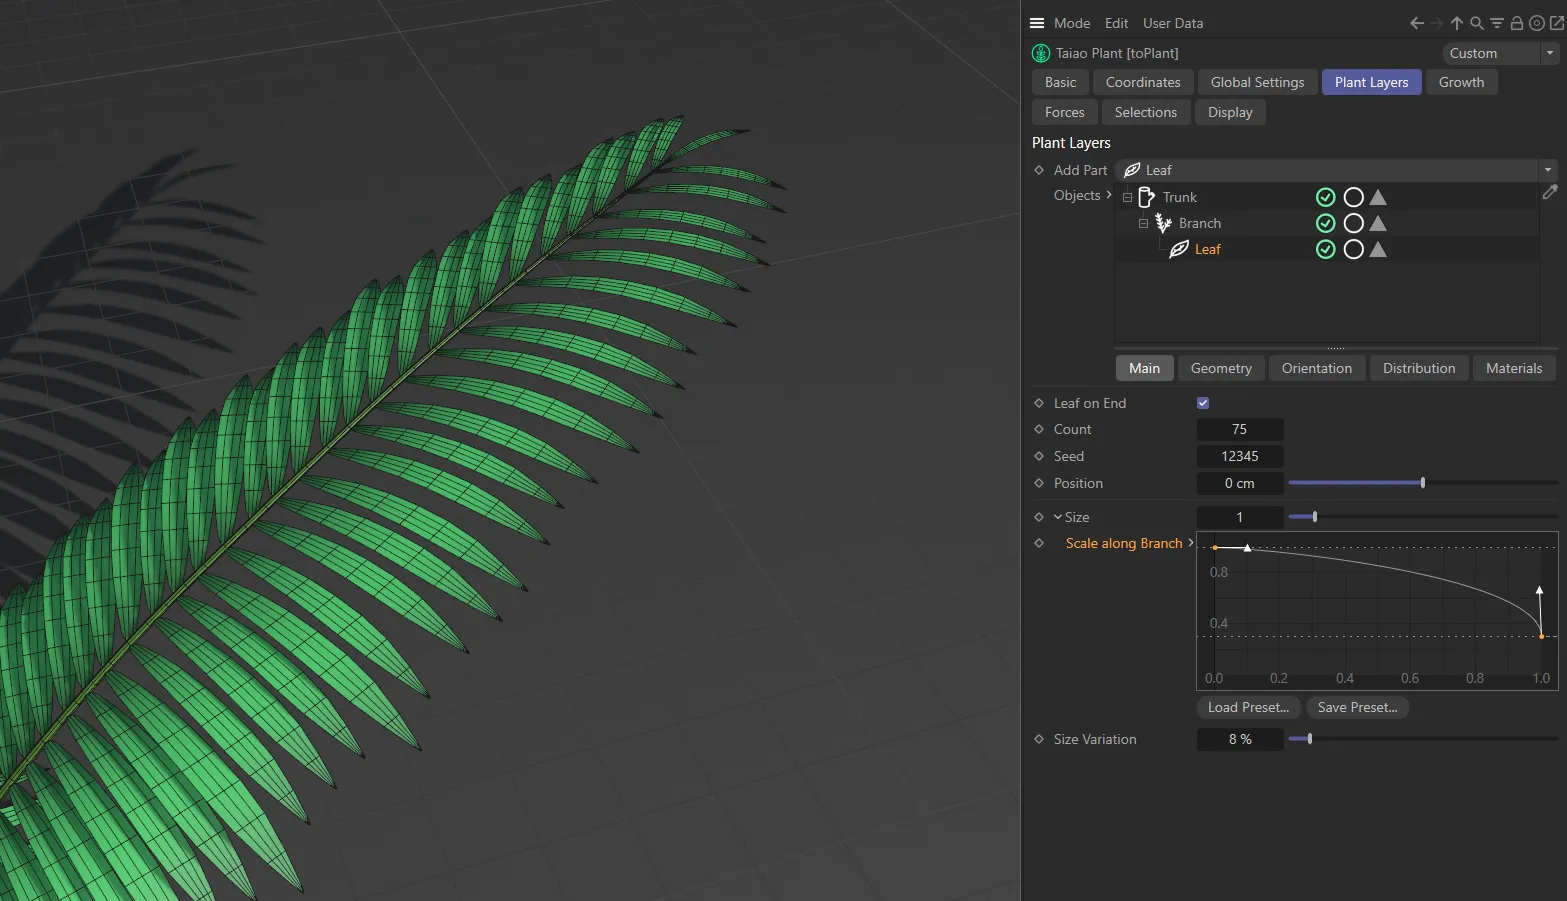Click the lock icon in the top toolbar
The height and width of the screenshot is (901, 1567).
click(x=1516, y=22)
